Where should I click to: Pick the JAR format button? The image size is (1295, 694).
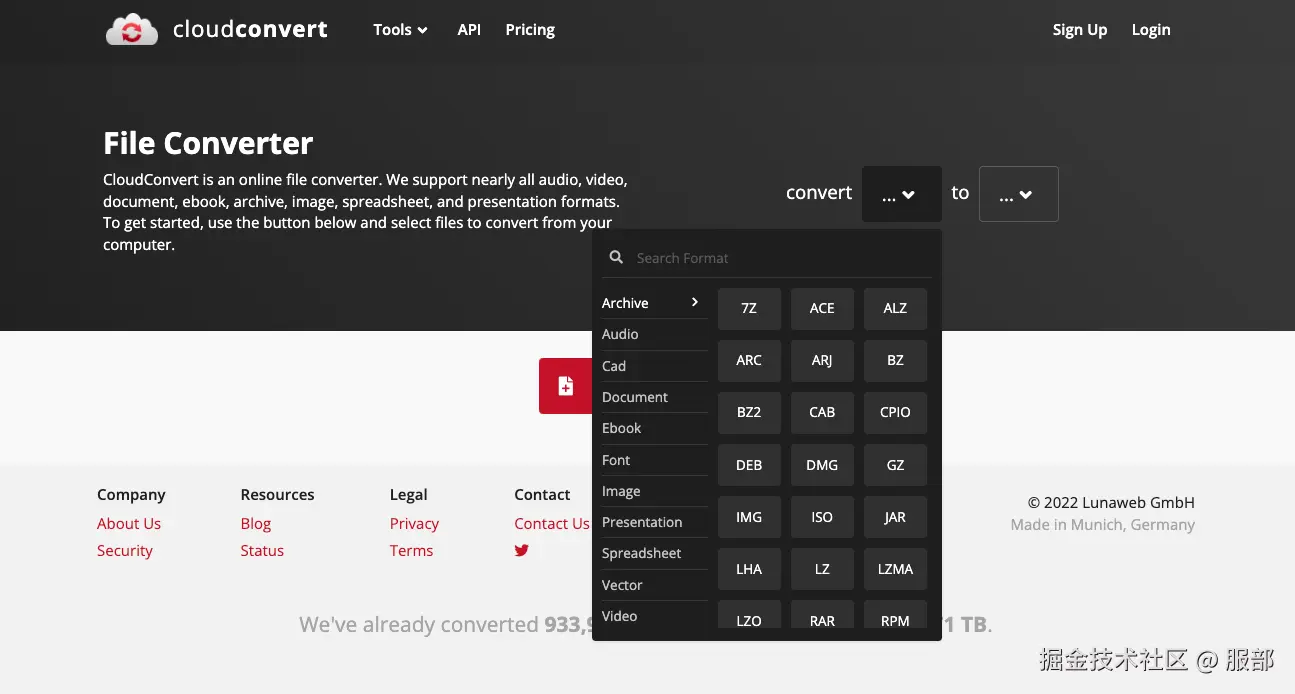[895, 517]
